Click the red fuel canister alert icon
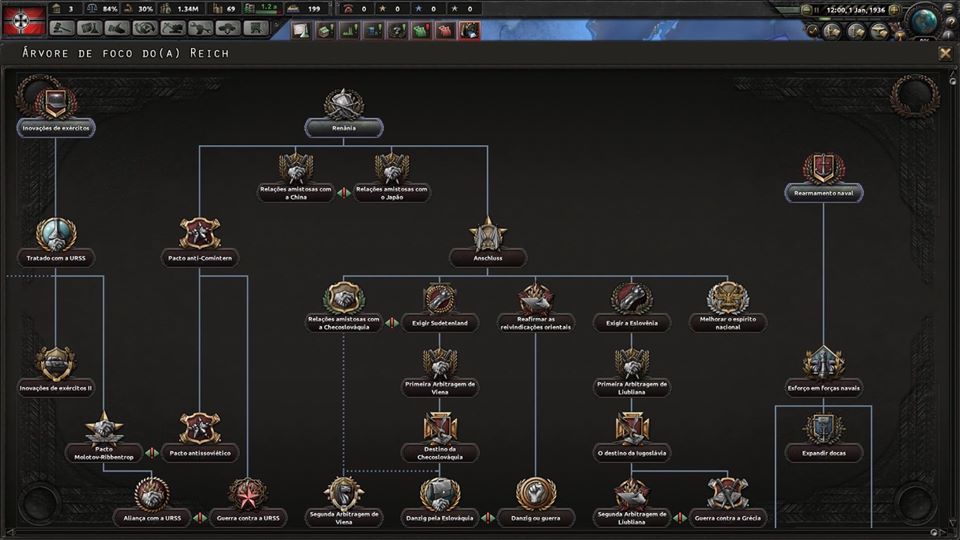 pos(445,29)
